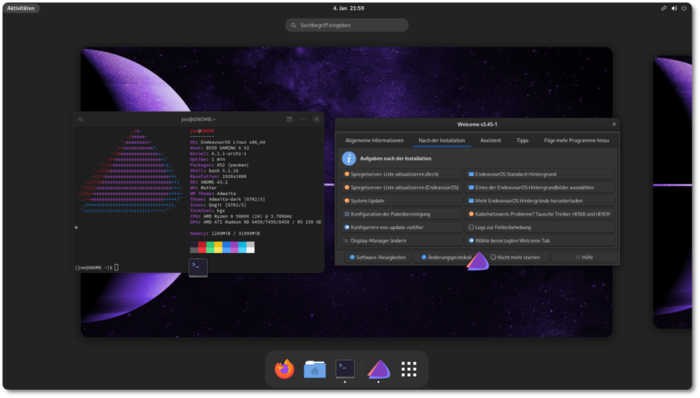Open Logs zur Fehlerbehebung
The height and width of the screenshot is (398, 700).
coord(540,227)
